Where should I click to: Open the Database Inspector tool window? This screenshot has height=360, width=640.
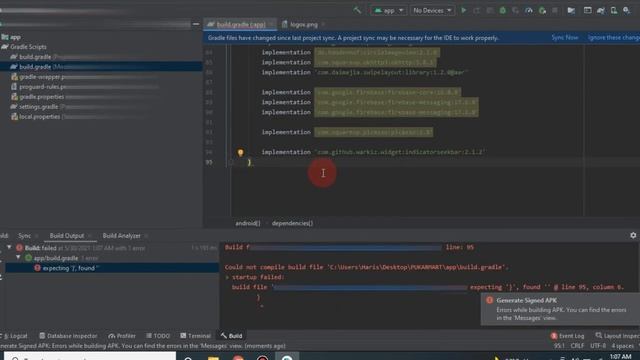coord(68,336)
